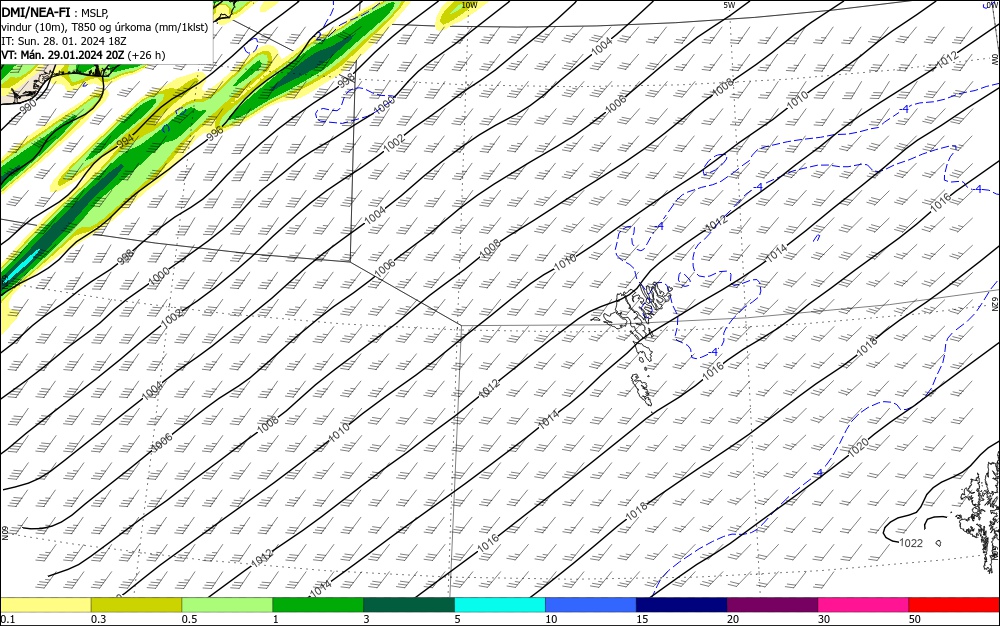The height and width of the screenshot is (626, 1000).
Task: Click the 'vindur (10m), T850 og úrkoma' line
Action: click(x=105, y=27)
